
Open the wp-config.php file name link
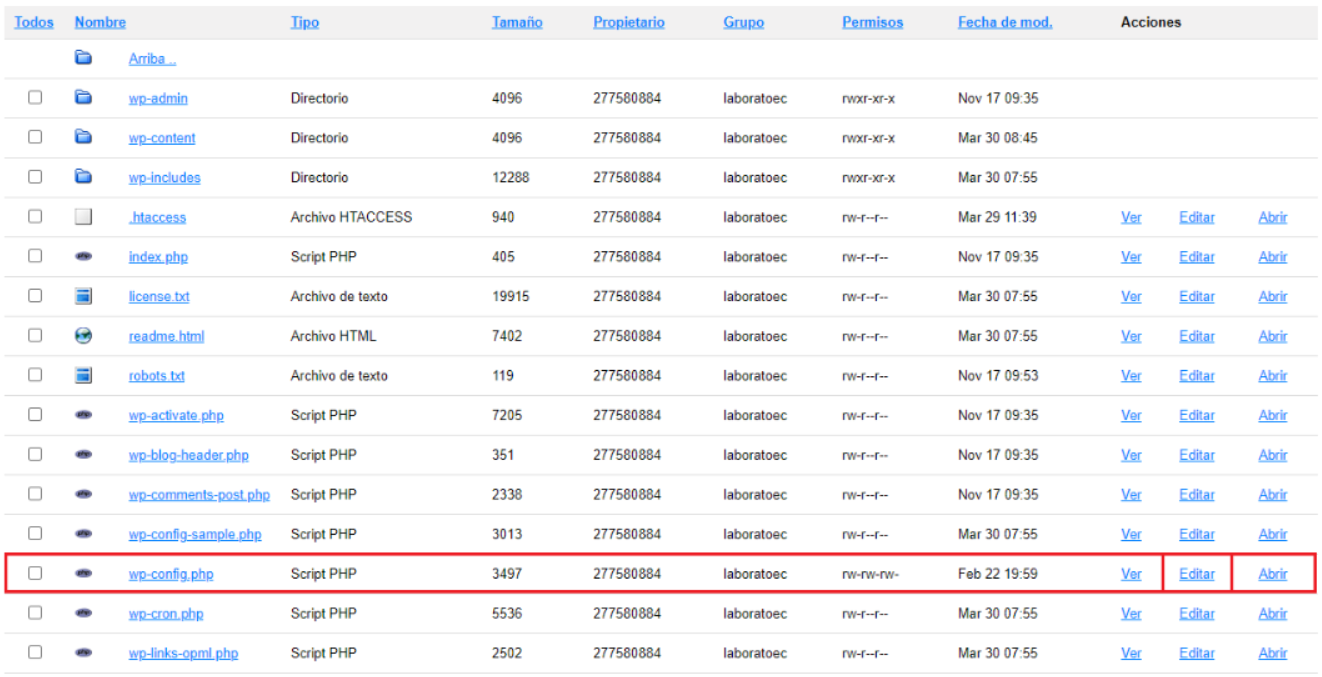point(171,574)
